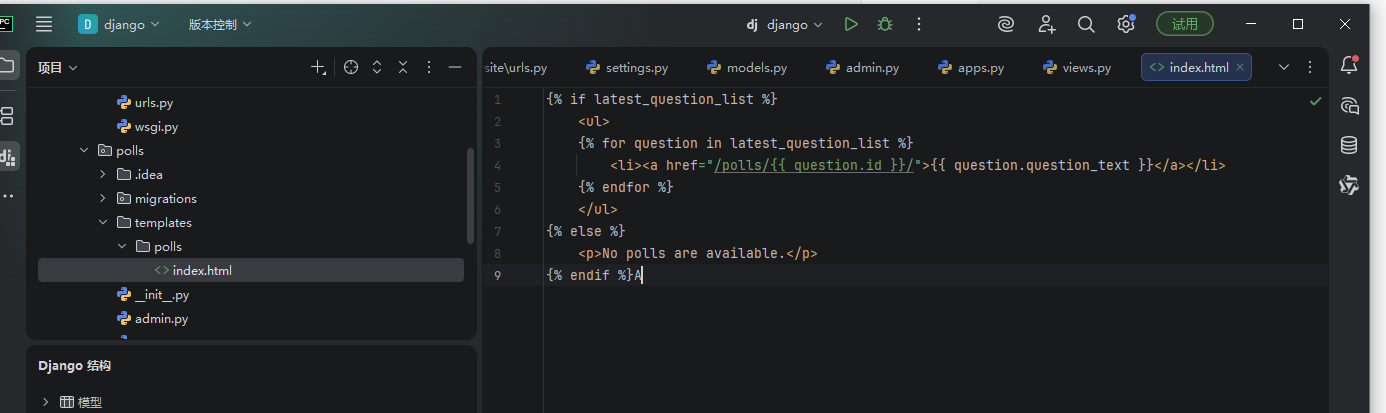Expand the migrations folder
The width and height of the screenshot is (1386, 413).
point(103,199)
